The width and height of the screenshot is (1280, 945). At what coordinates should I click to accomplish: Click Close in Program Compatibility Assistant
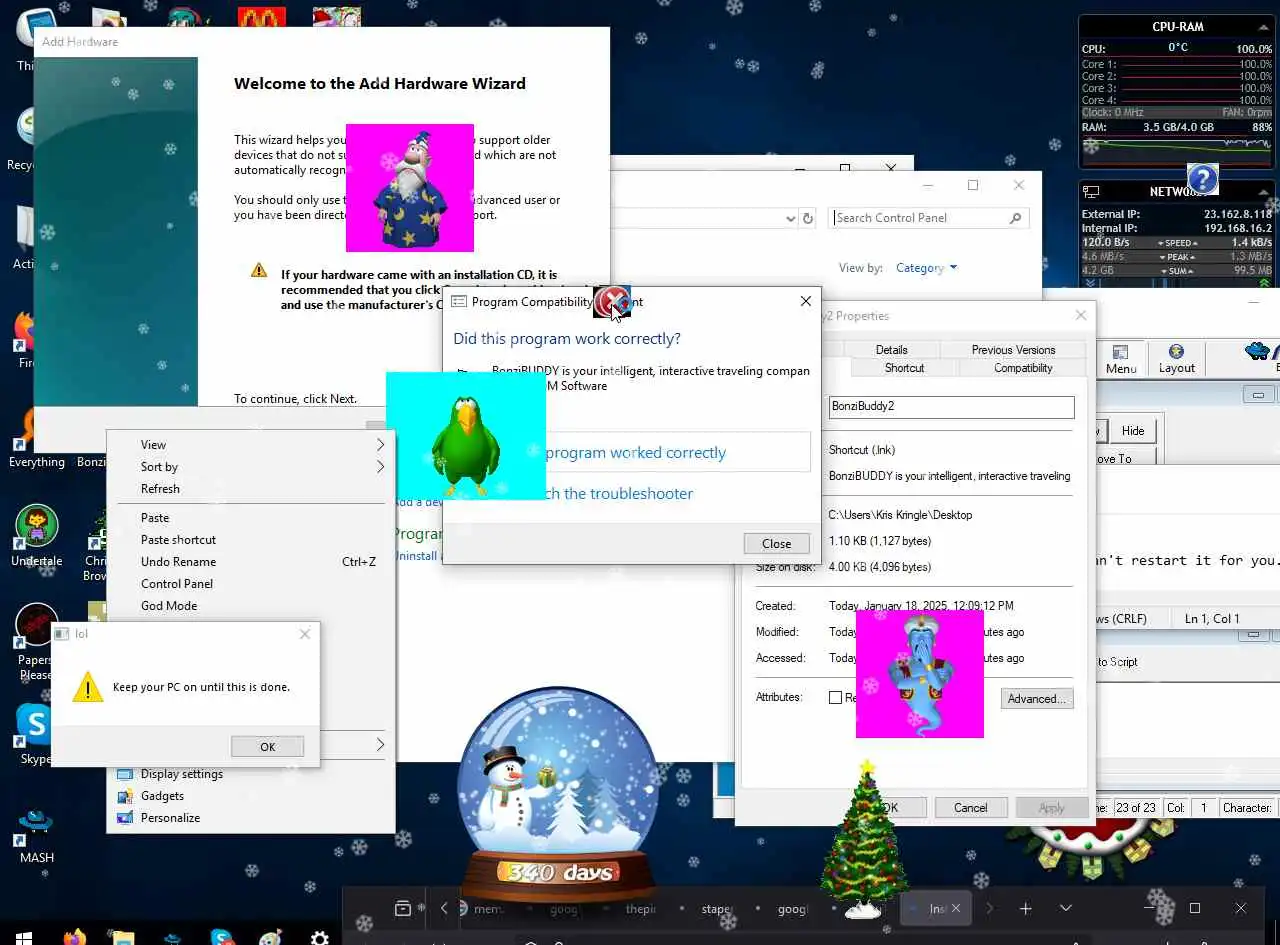click(x=777, y=543)
